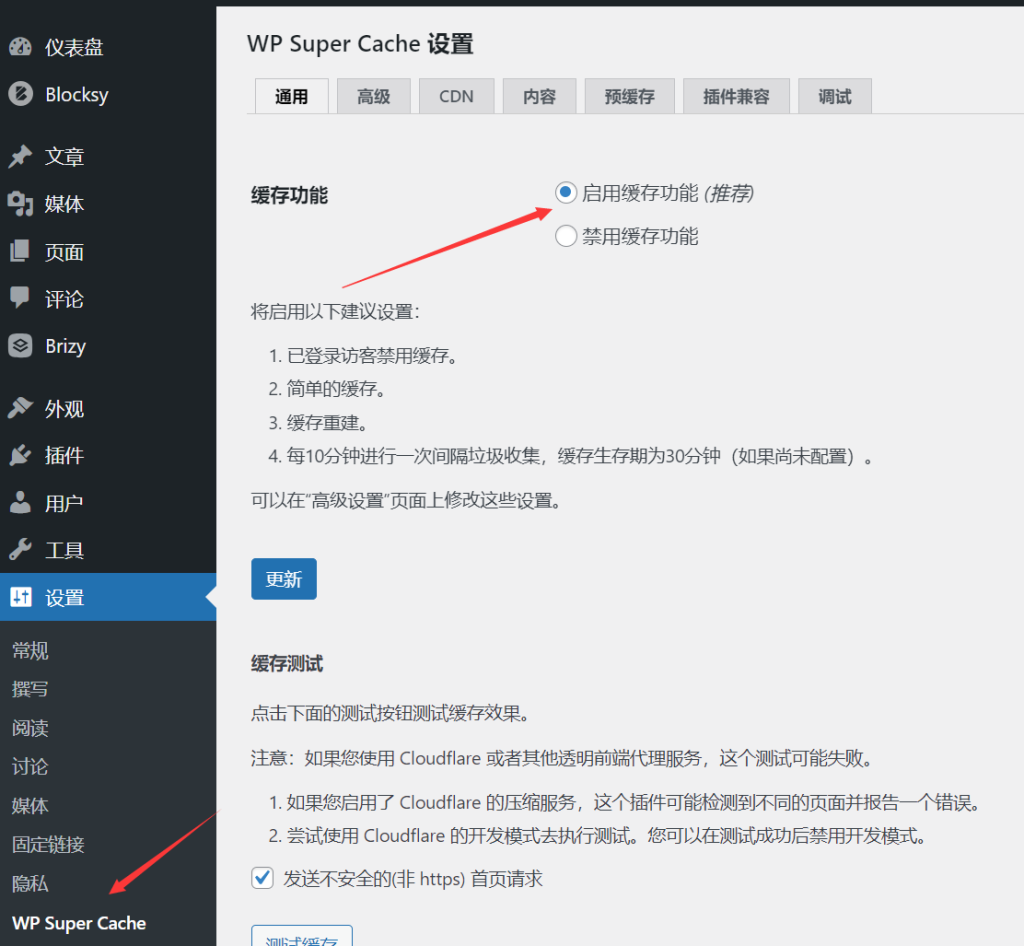Click the Pages icon in sidebar
This screenshot has height=946, width=1024.
20,252
